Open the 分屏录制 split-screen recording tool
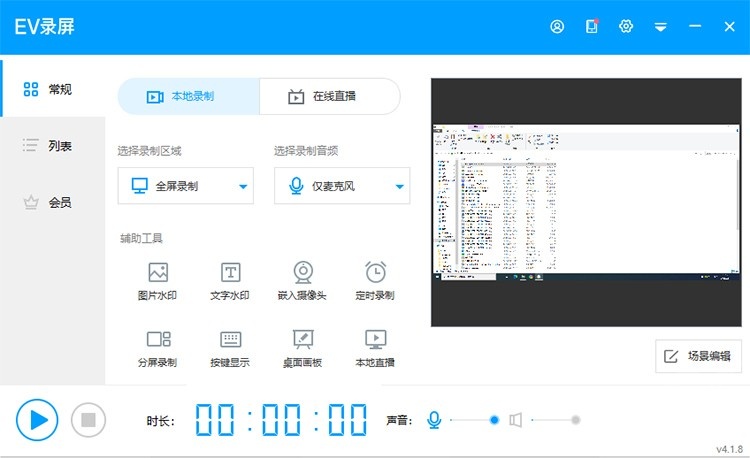 [x=157, y=349]
